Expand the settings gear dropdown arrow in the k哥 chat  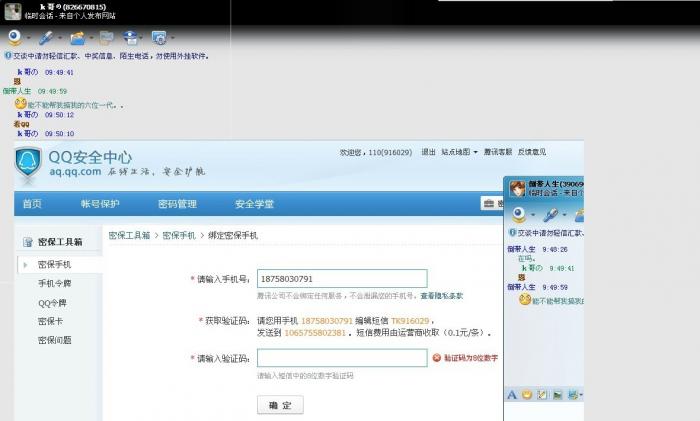coord(173,38)
